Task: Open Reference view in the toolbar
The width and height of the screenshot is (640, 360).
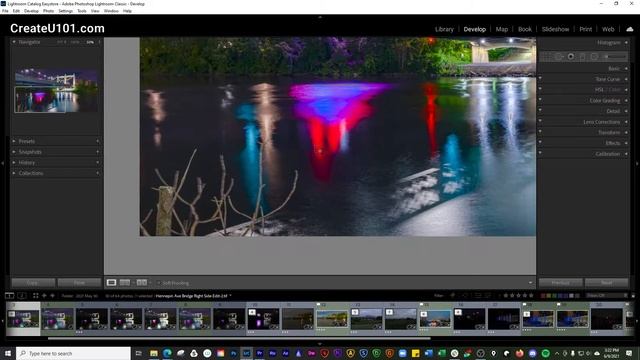Action: [125, 282]
